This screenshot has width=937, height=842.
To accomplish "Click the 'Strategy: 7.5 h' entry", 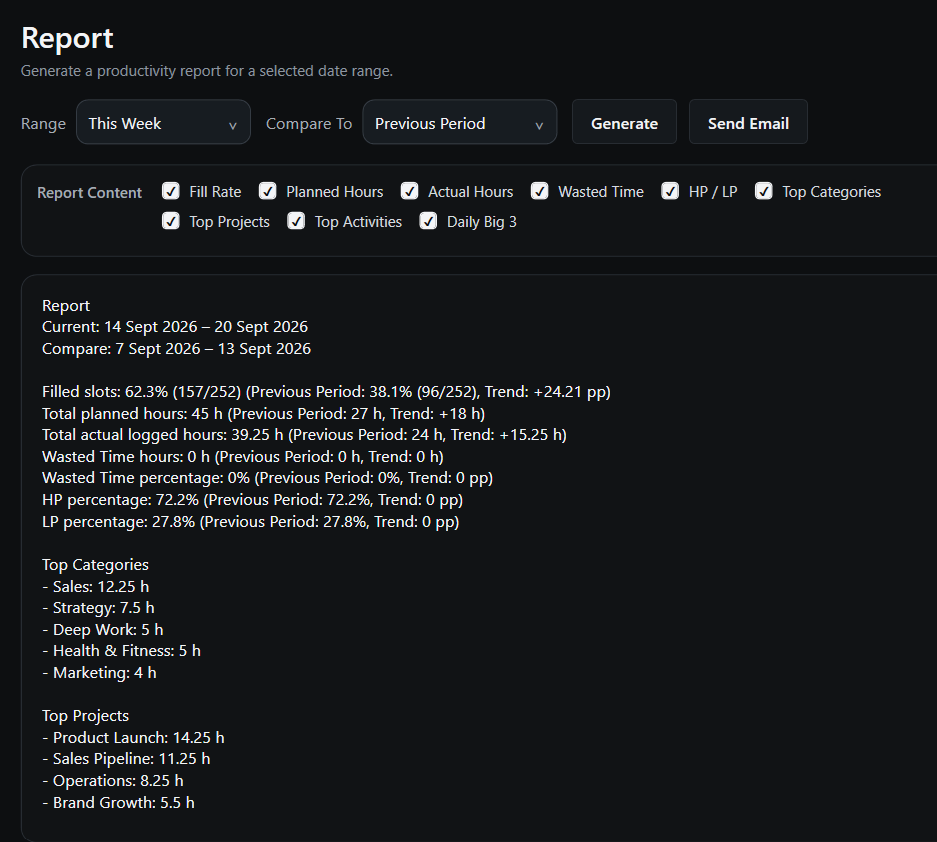I will tap(99, 608).
